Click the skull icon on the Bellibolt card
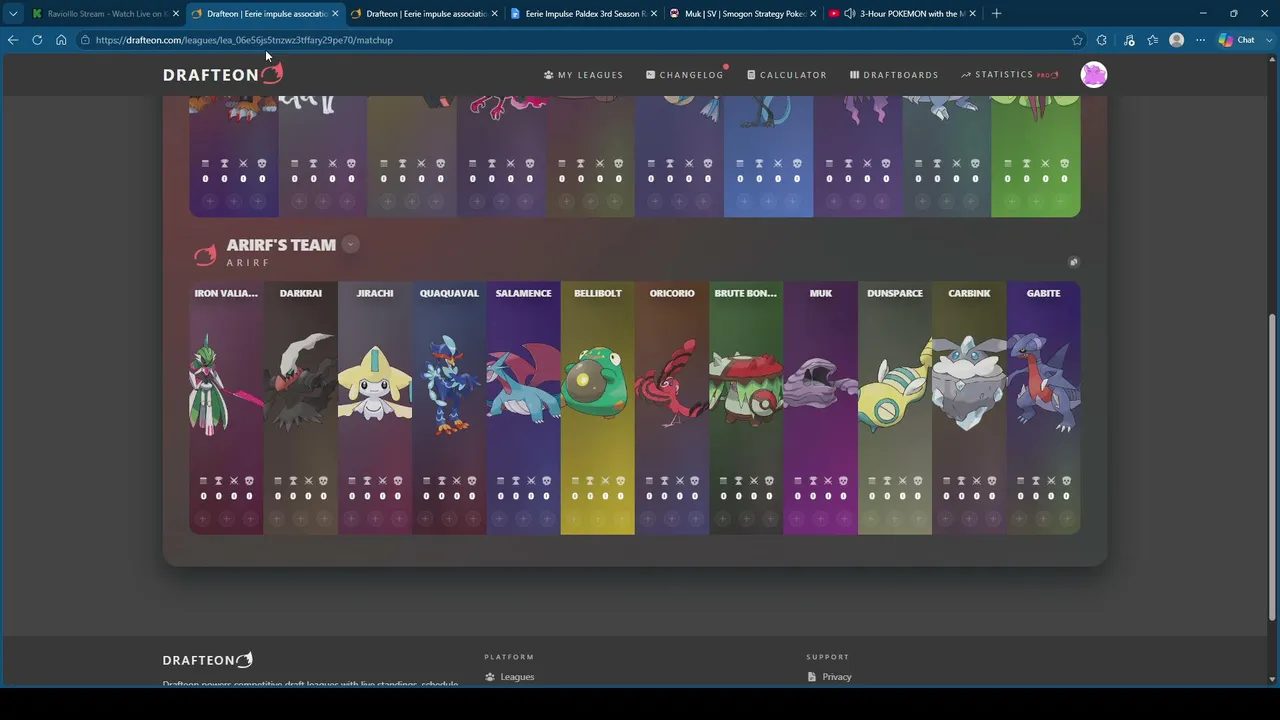The image size is (1280, 720). pos(620,481)
